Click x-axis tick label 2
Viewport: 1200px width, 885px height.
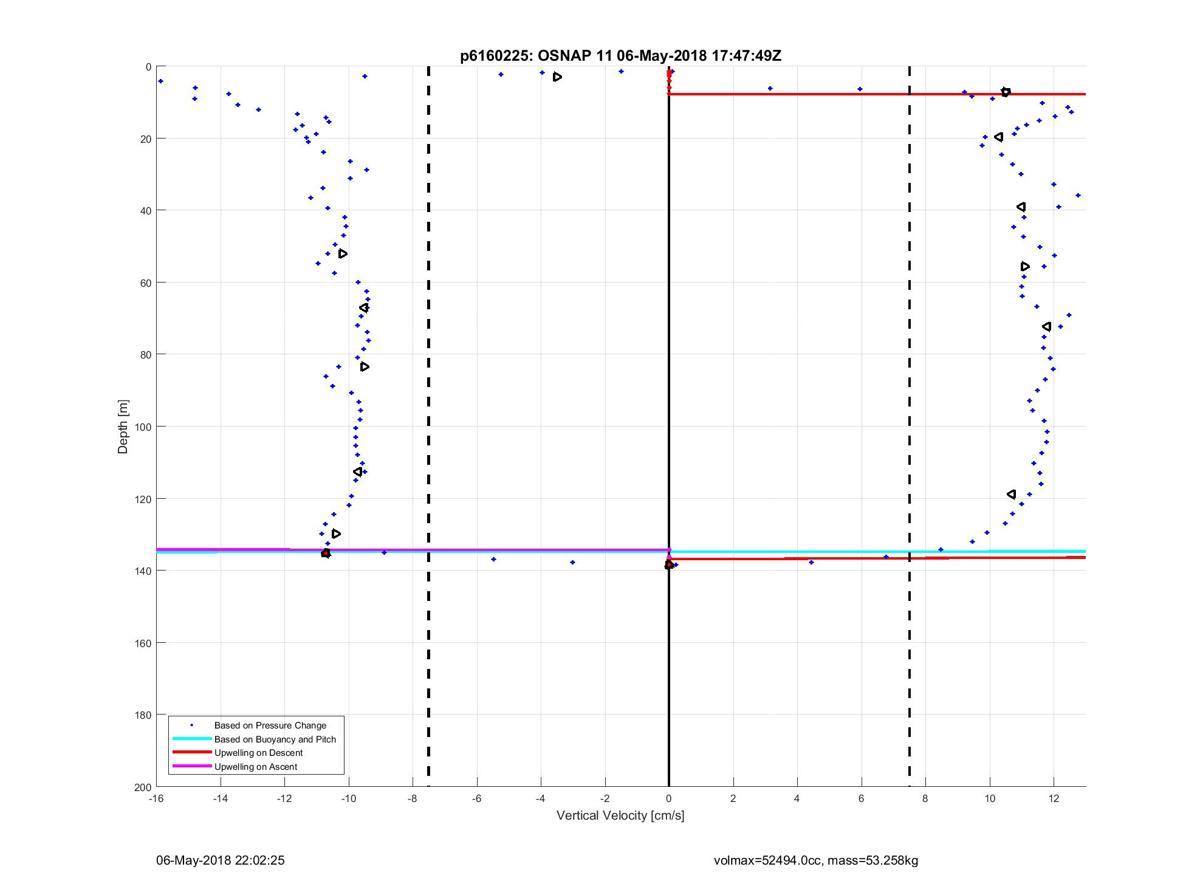pyautogui.click(x=733, y=799)
